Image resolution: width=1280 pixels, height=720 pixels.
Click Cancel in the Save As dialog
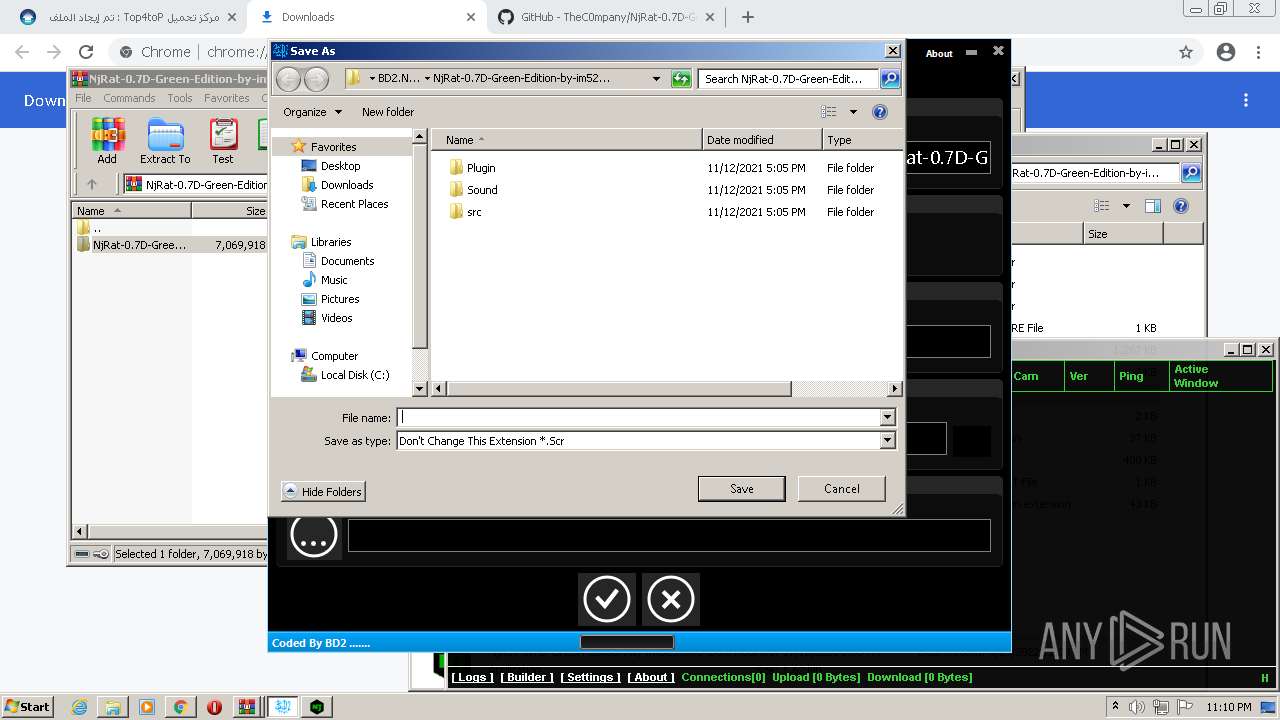click(x=841, y=489)
